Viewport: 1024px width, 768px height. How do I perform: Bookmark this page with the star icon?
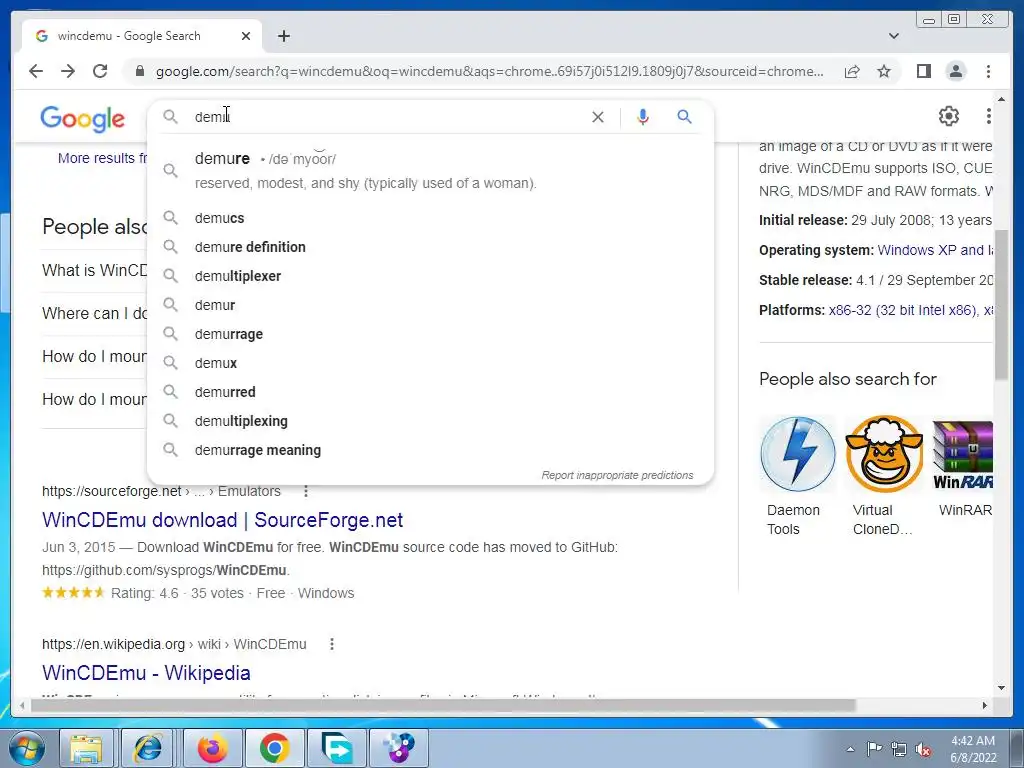point(884,71)
